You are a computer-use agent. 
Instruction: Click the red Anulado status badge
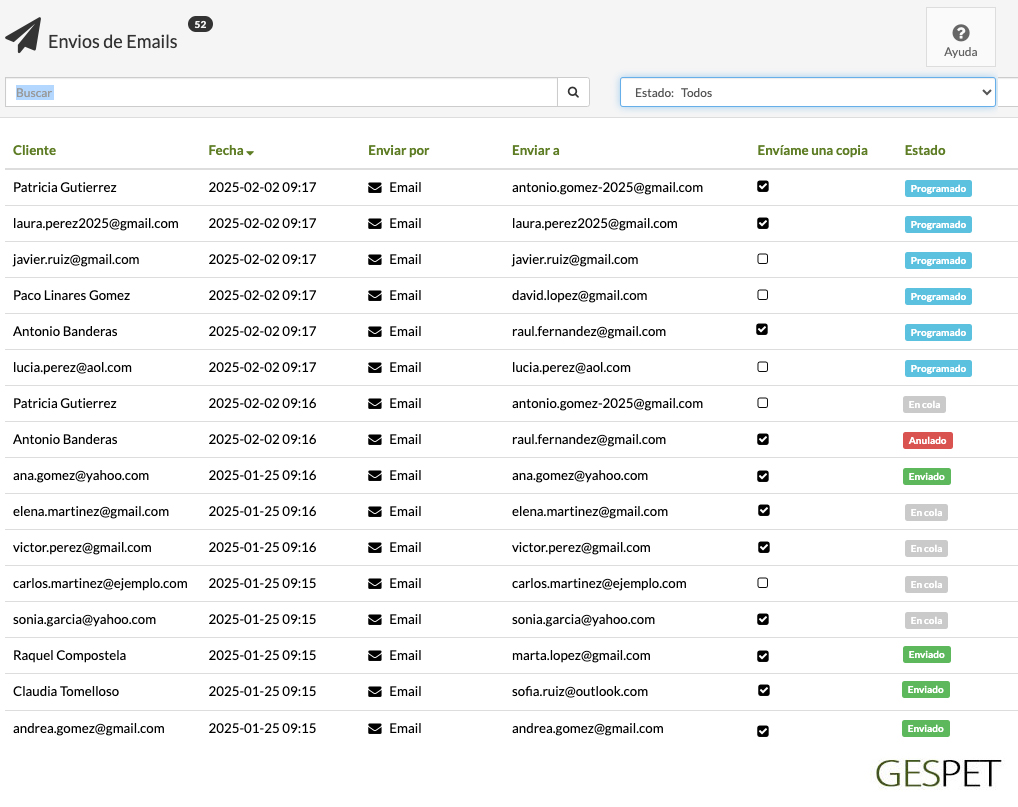coord(927,440)
